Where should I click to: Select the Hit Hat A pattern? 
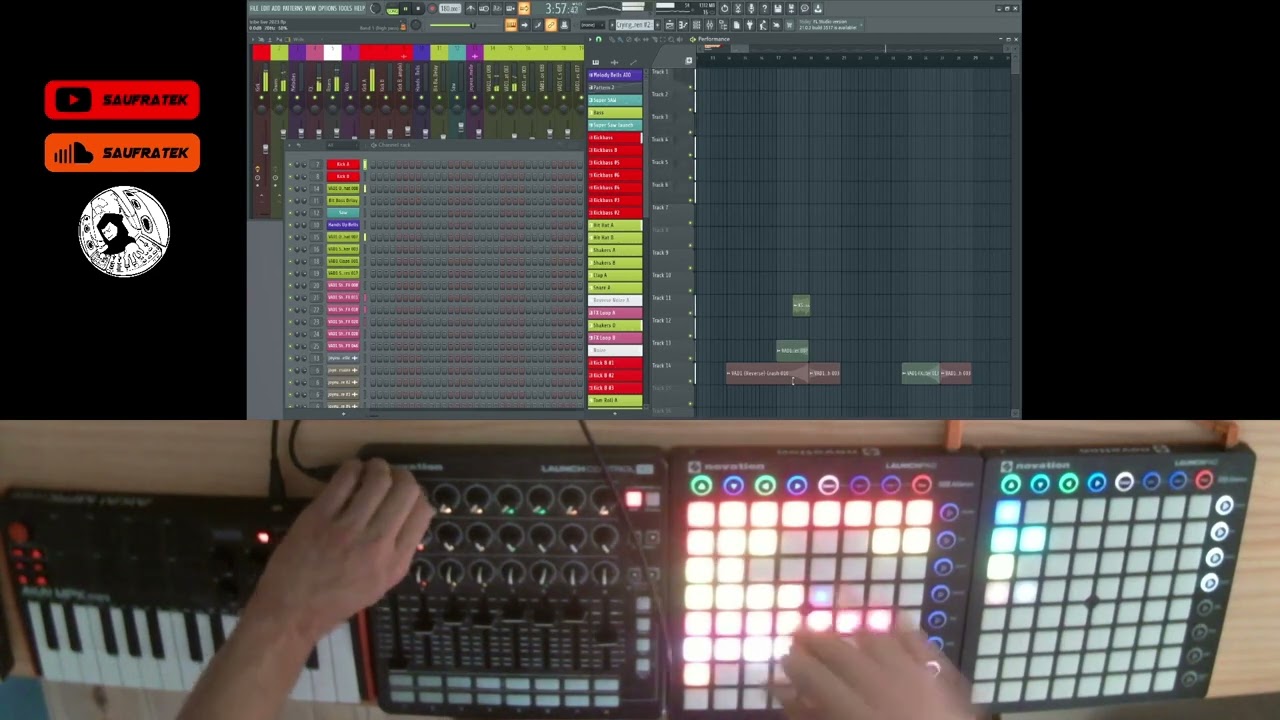pyautogui.click(x=615, y=225)
